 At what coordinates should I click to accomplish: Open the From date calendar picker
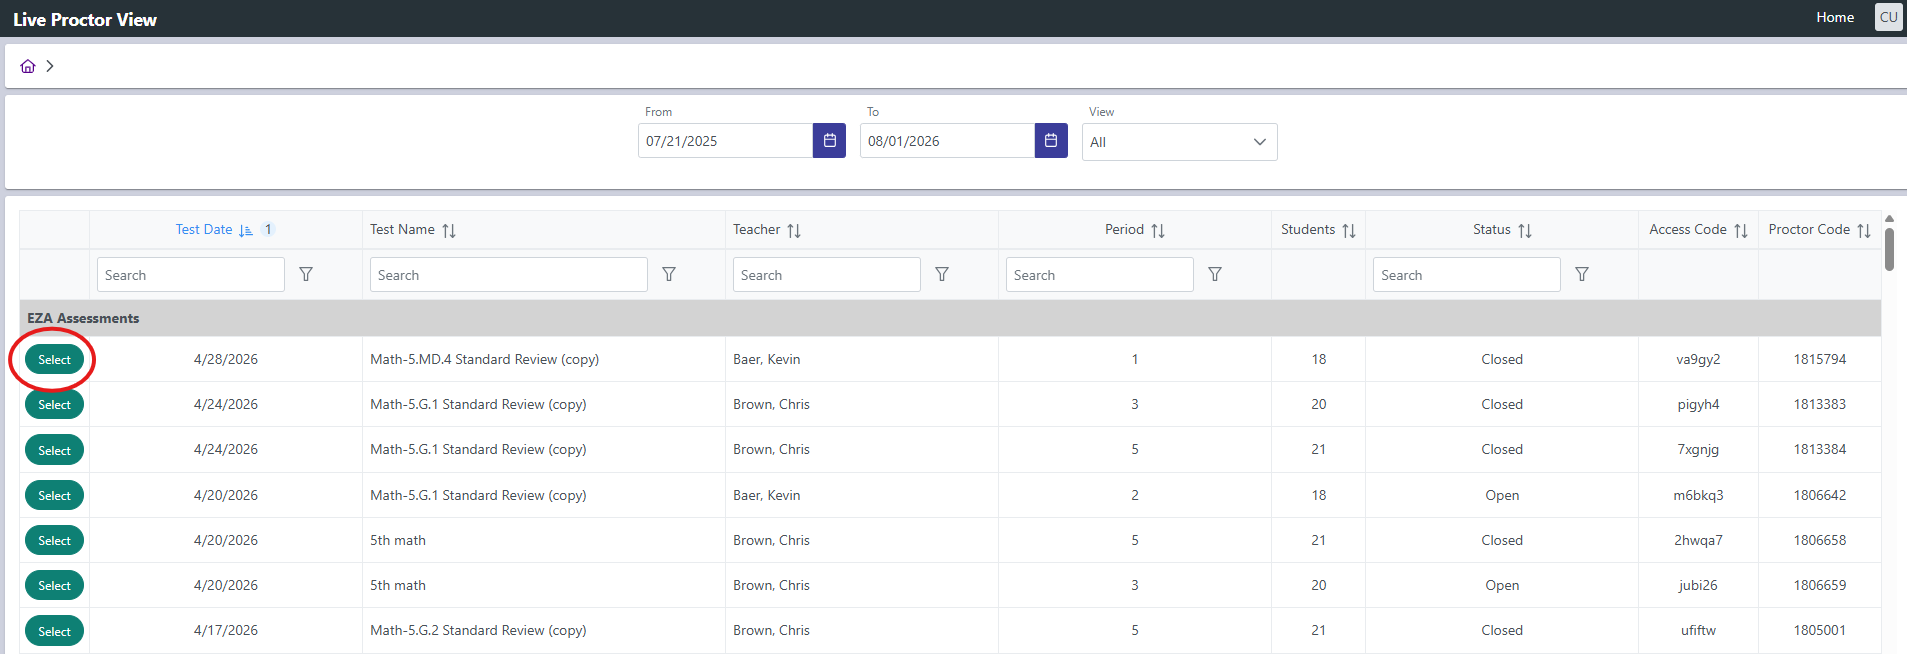[x=829, y=141]
